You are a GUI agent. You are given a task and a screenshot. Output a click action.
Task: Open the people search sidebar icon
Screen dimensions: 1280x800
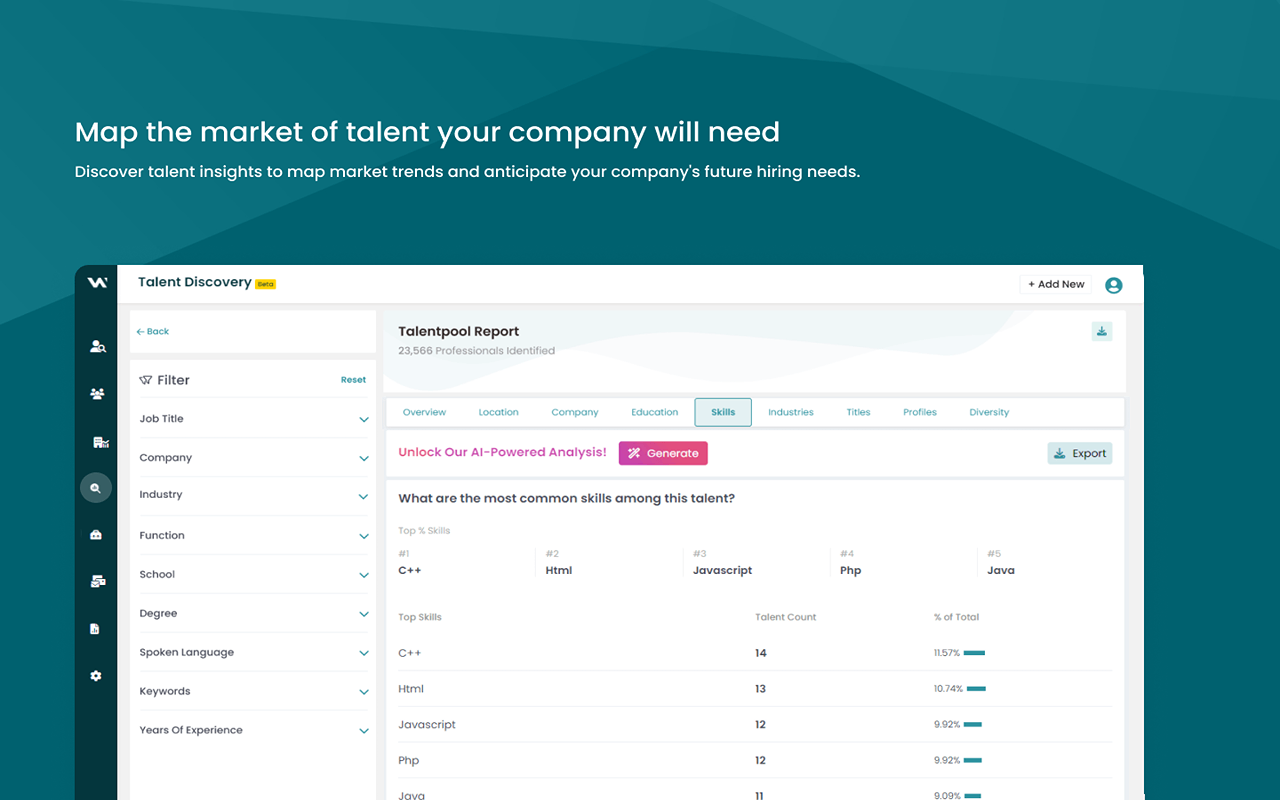point(96,345)
